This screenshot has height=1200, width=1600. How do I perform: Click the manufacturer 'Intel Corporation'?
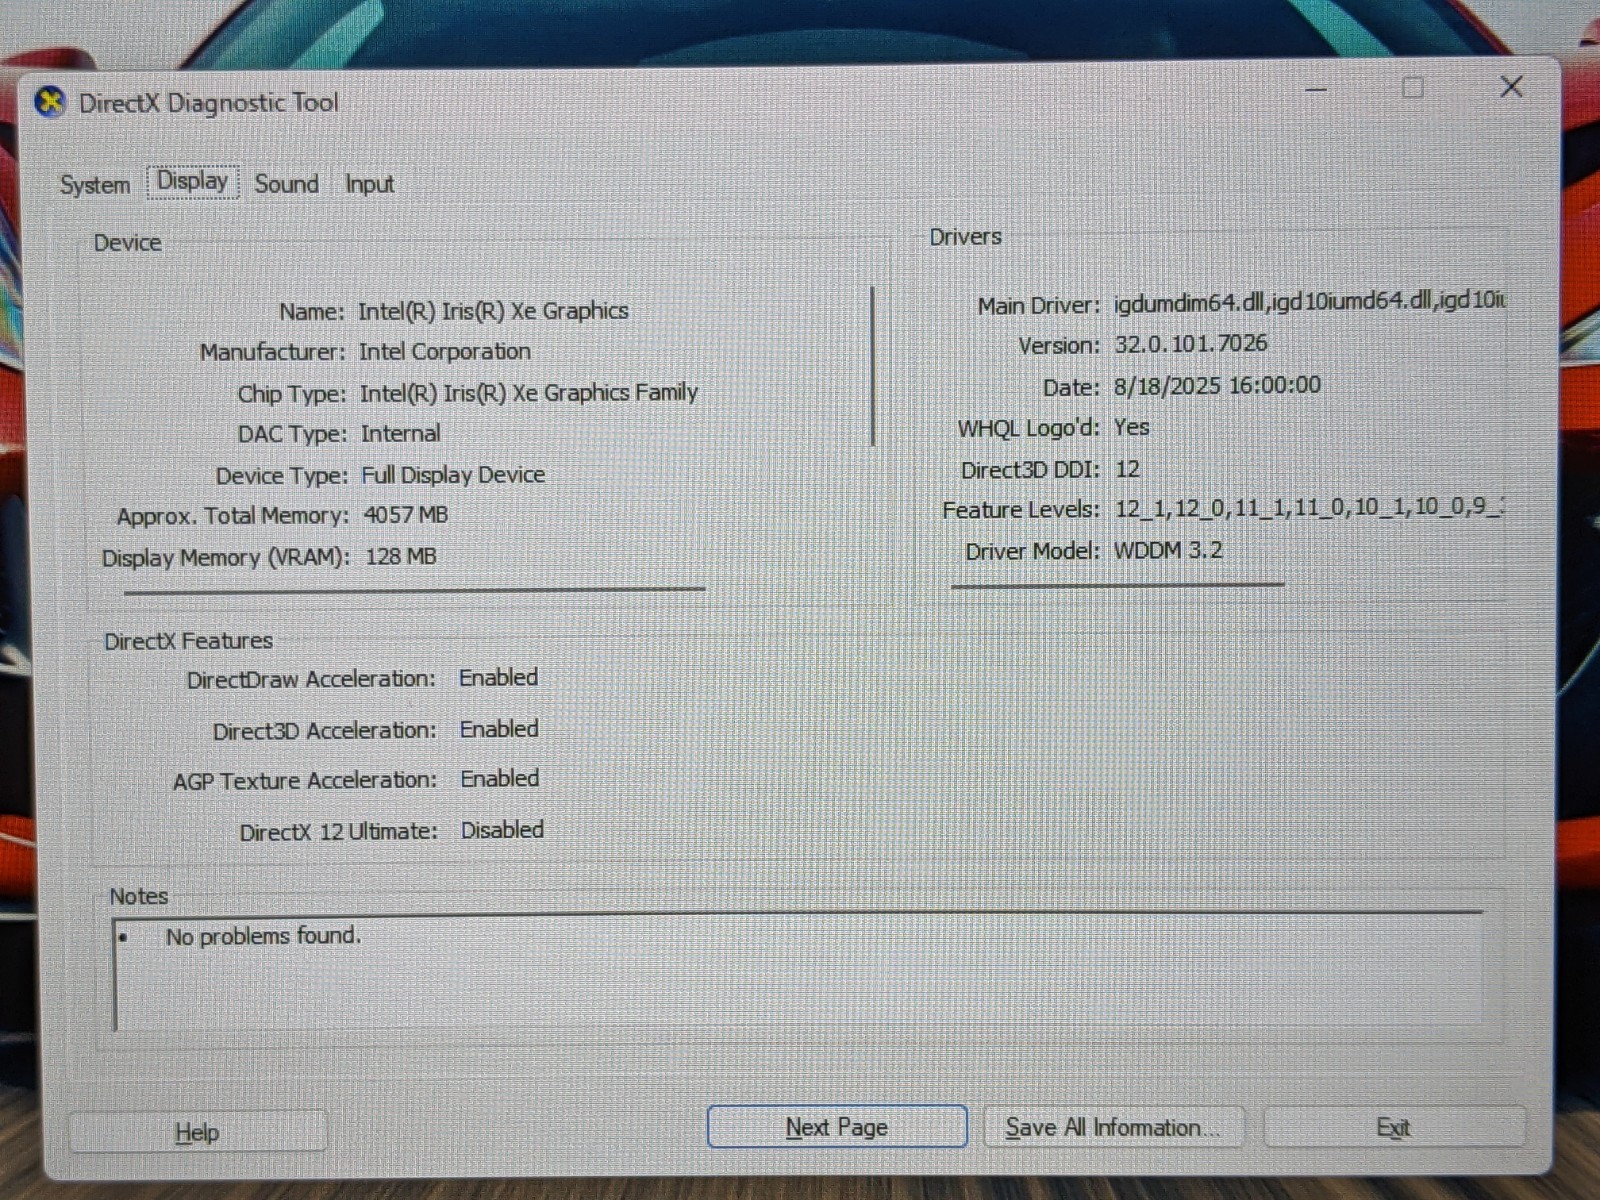point(445,352)
